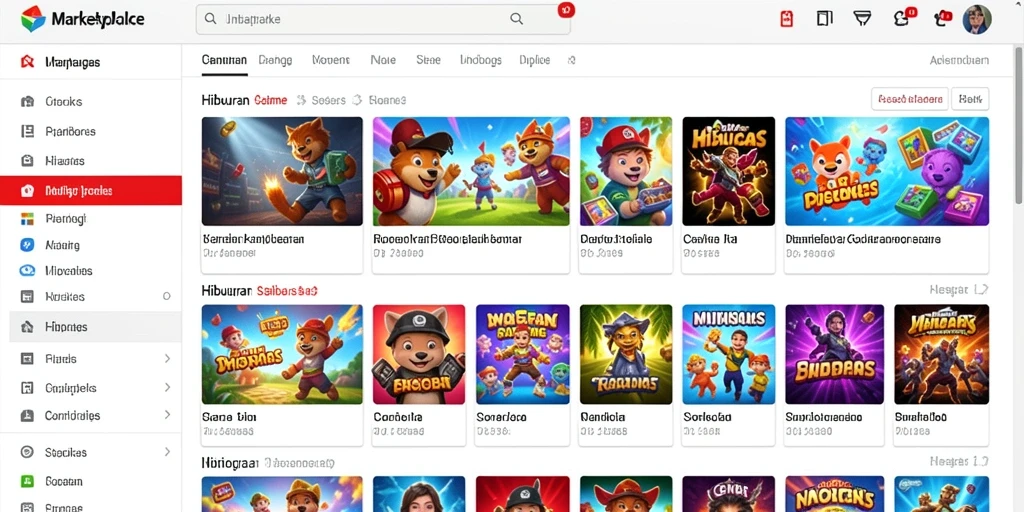
Task: Switch to the Diplice tab
Action: [x=534, y=60]
